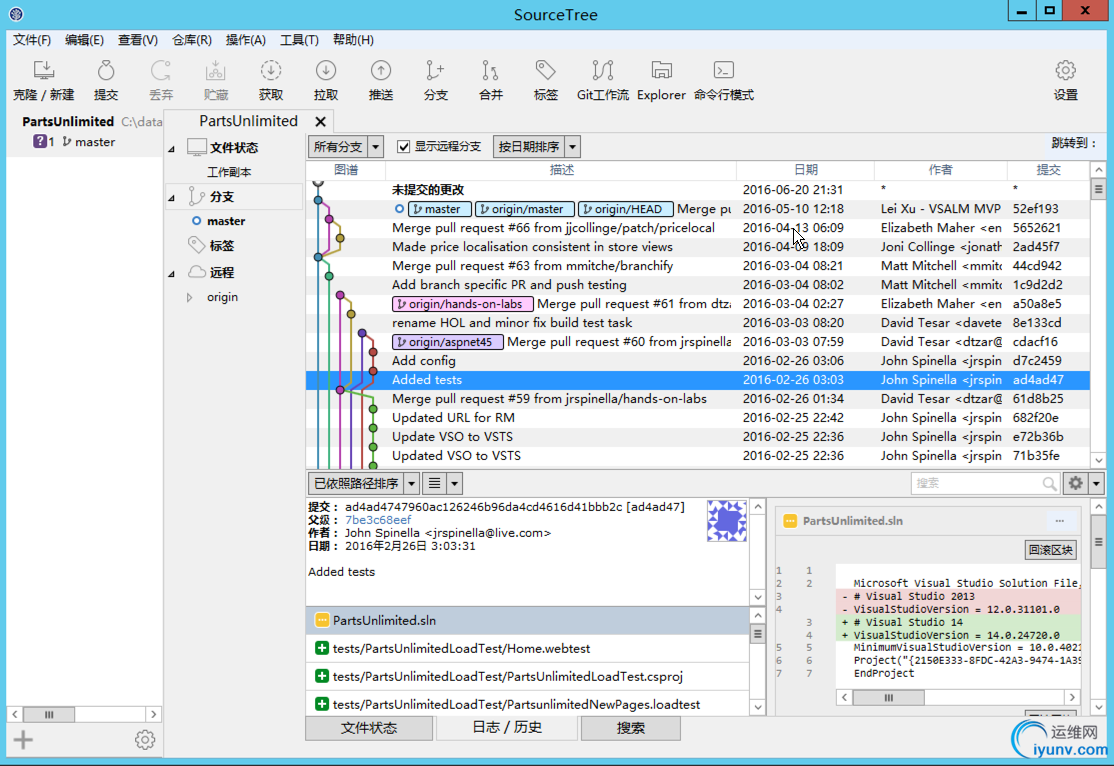1114x766 pixels.
Task: Collapse the Remotes (远程) section
Action: pos(171,274)
